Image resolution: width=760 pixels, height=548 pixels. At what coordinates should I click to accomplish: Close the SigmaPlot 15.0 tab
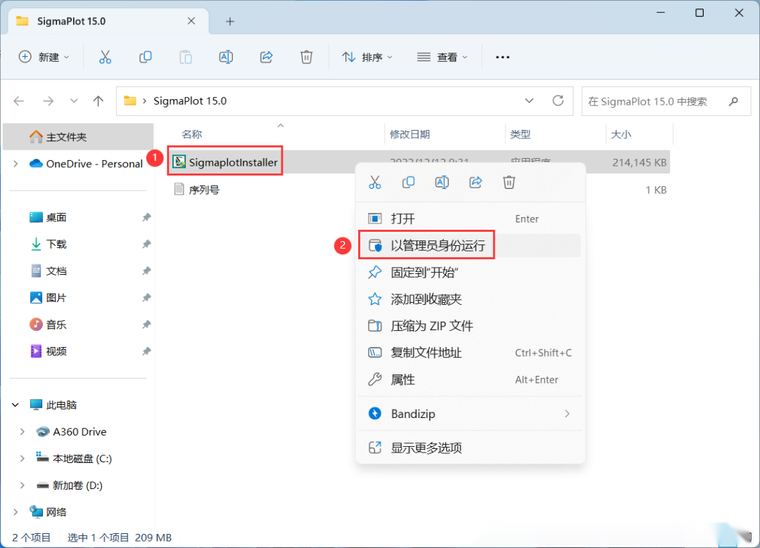click(x=191, y=21)
